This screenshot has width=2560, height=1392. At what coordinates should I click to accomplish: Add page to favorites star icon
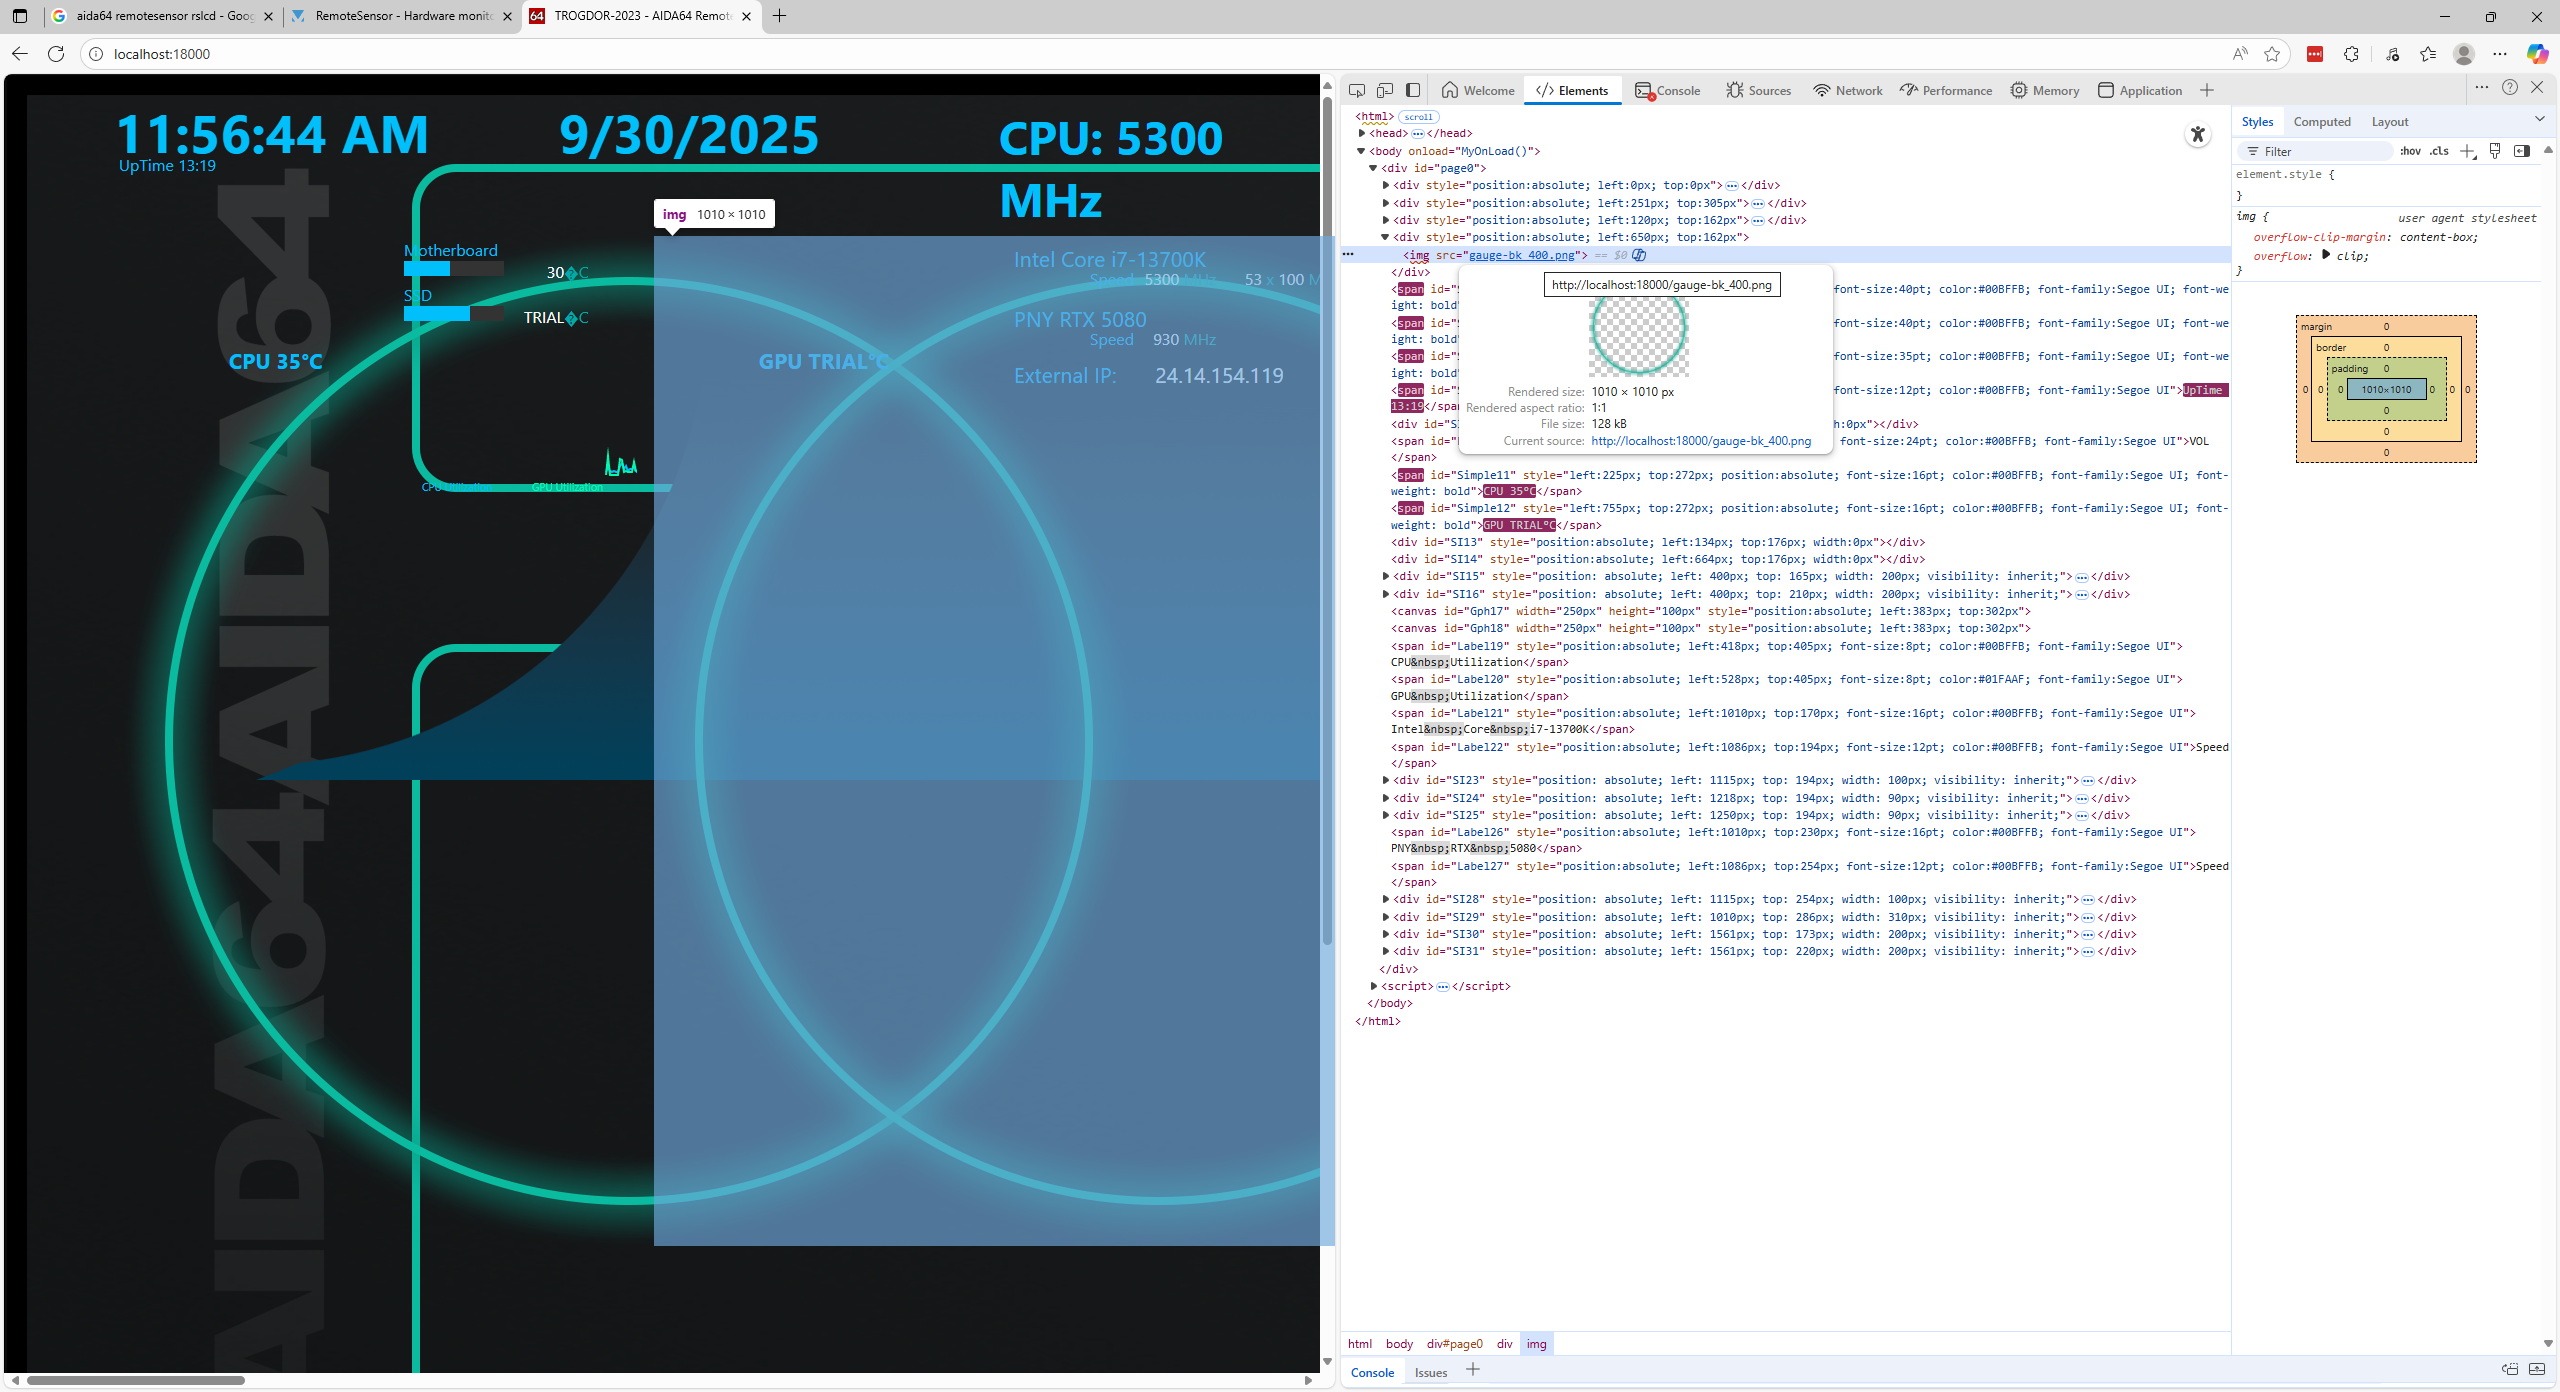(2272, 54)
